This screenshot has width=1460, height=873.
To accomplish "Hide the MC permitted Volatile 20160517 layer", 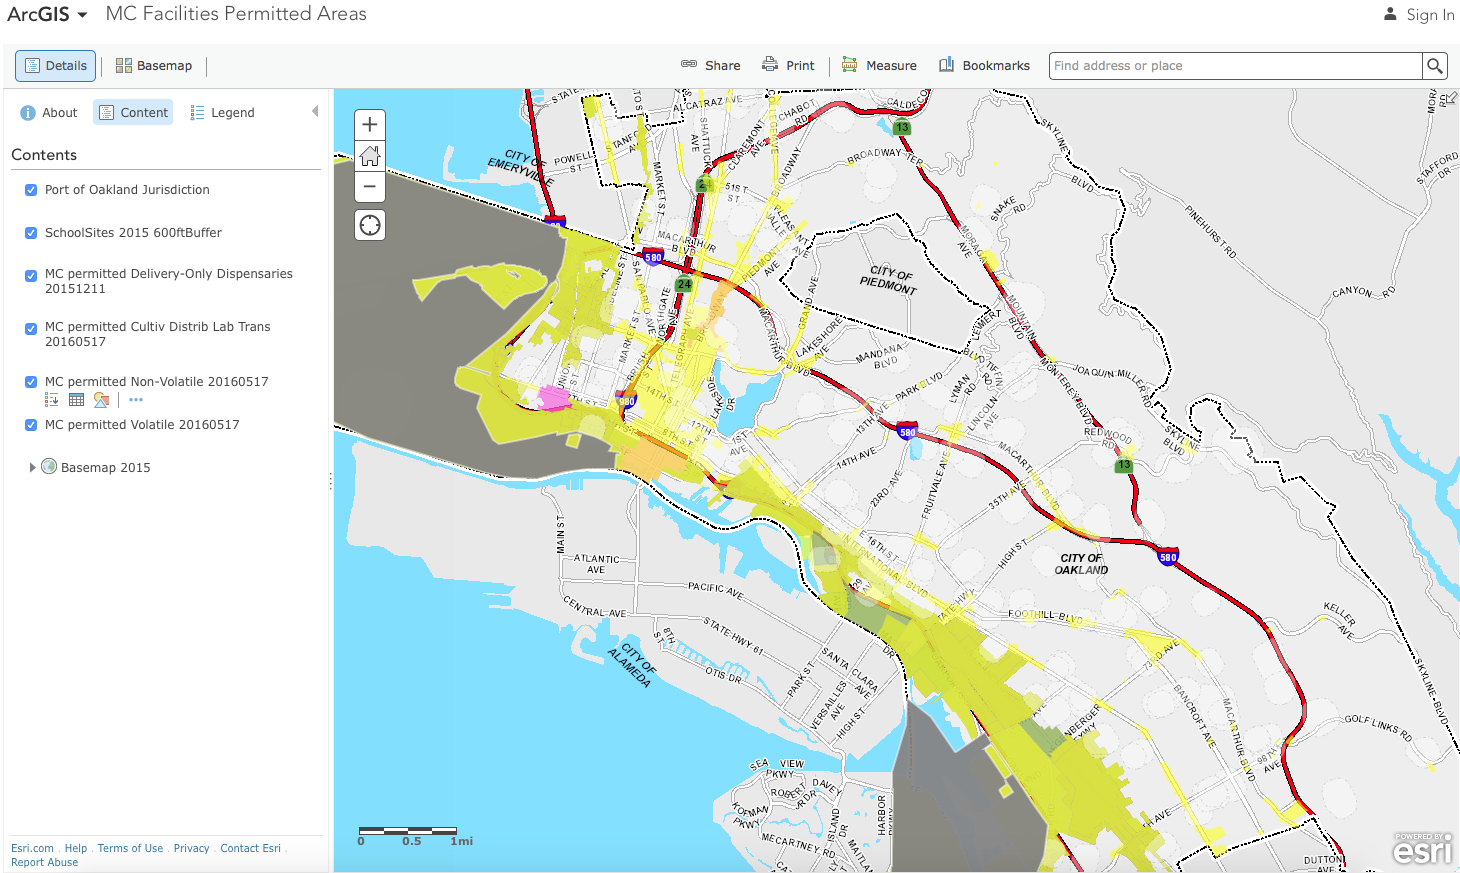I will click(x=31, y=424).
